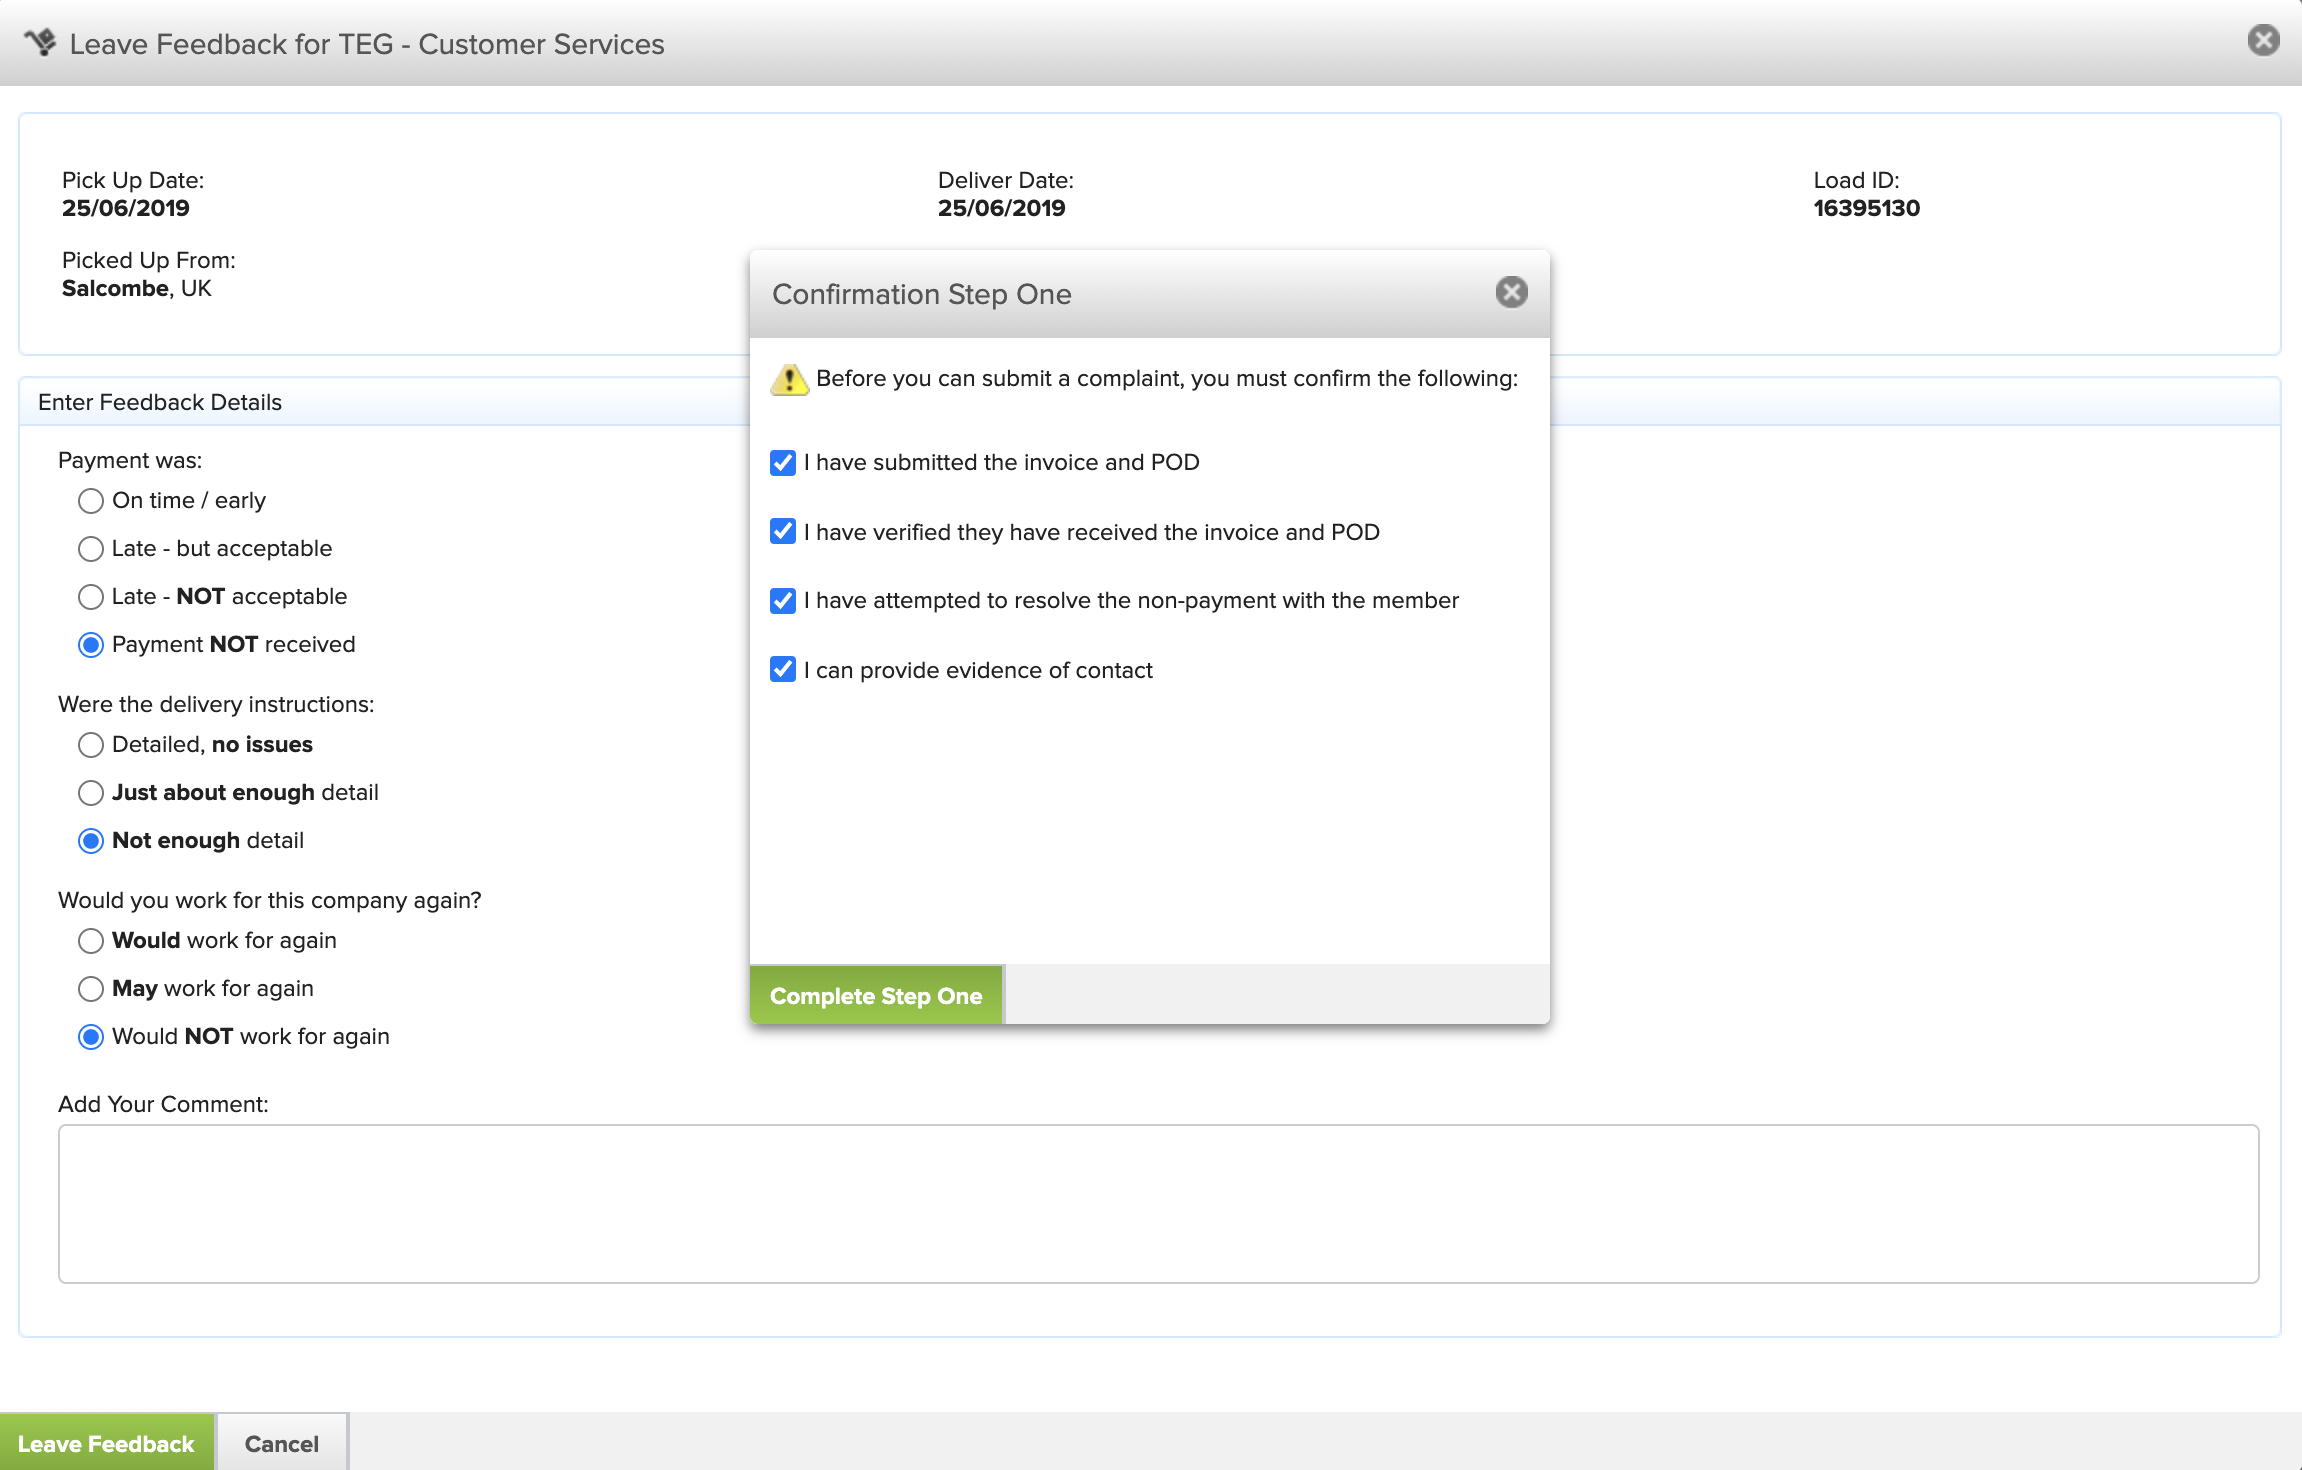Screen dimensions: 2302x1470
Task: Choose 'Late - but acceptable' radio button
Action: [91, 549]
